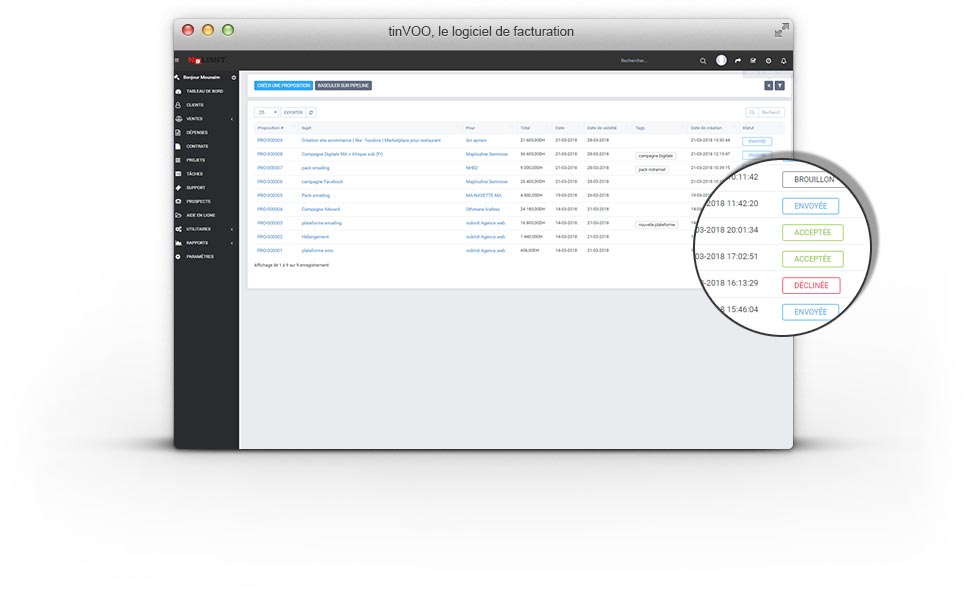The height and width of the screenshot is (602, 969).
Task: Sort by the Proposition # column header
Action: pyautogui.click(x=271, y=128)
